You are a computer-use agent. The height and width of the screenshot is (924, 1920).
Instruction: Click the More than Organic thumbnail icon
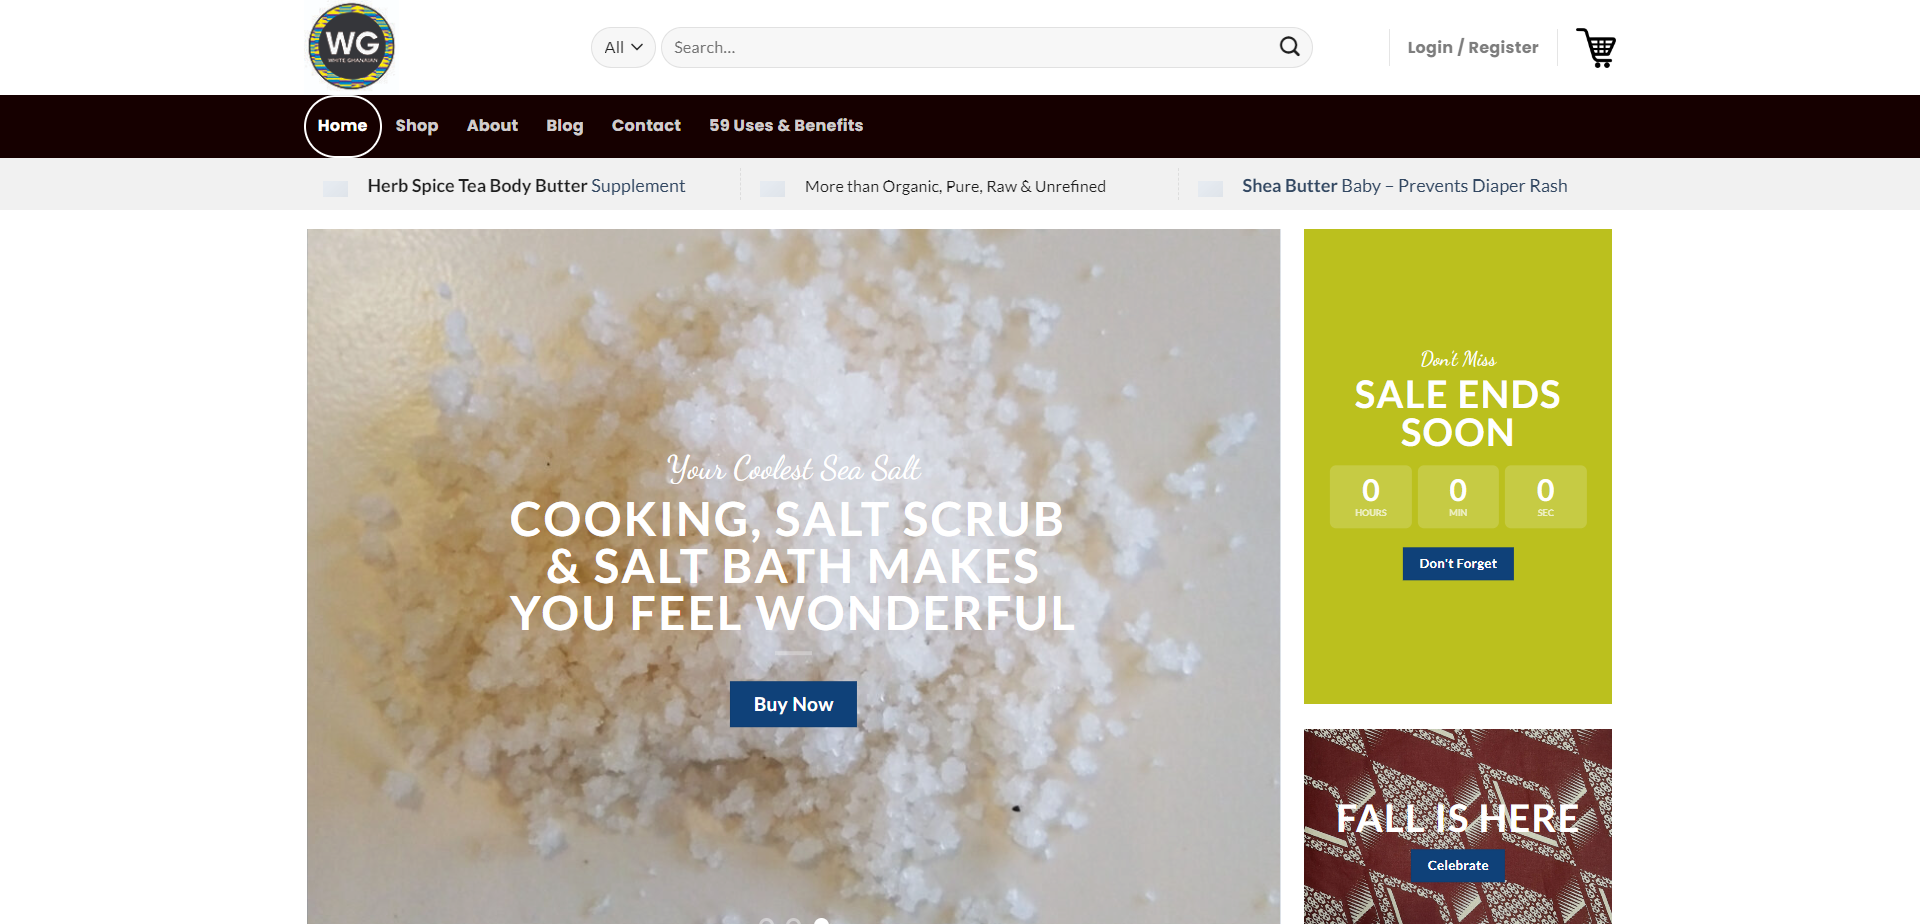click(772, 188)
